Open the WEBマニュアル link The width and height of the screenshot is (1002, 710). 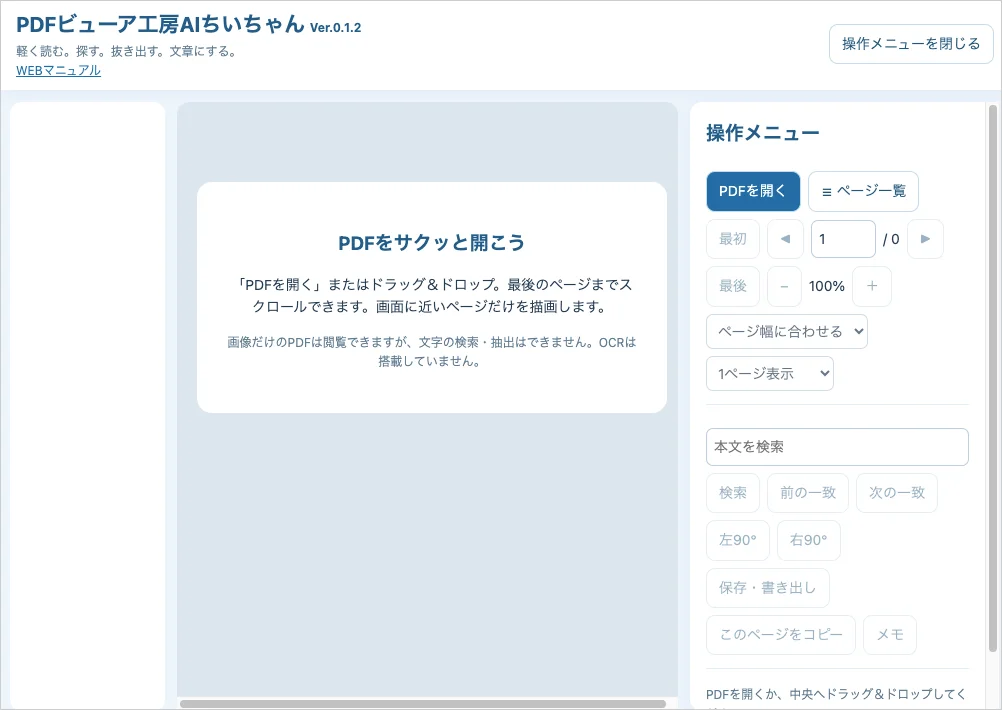[58, 70]
